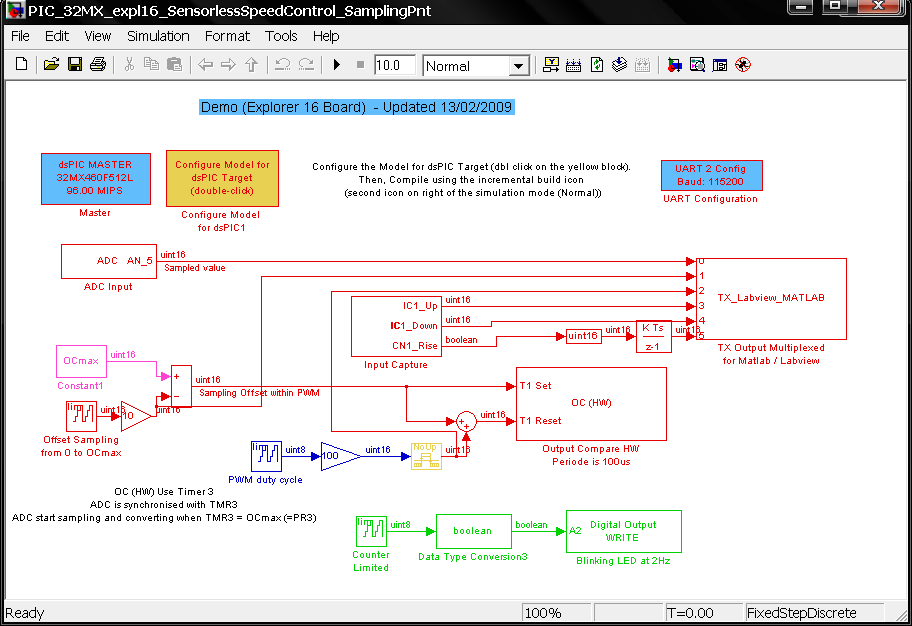912x626 pixels.
Task: Launch Model Explorer magnifier icon
Action: (697, 65)
